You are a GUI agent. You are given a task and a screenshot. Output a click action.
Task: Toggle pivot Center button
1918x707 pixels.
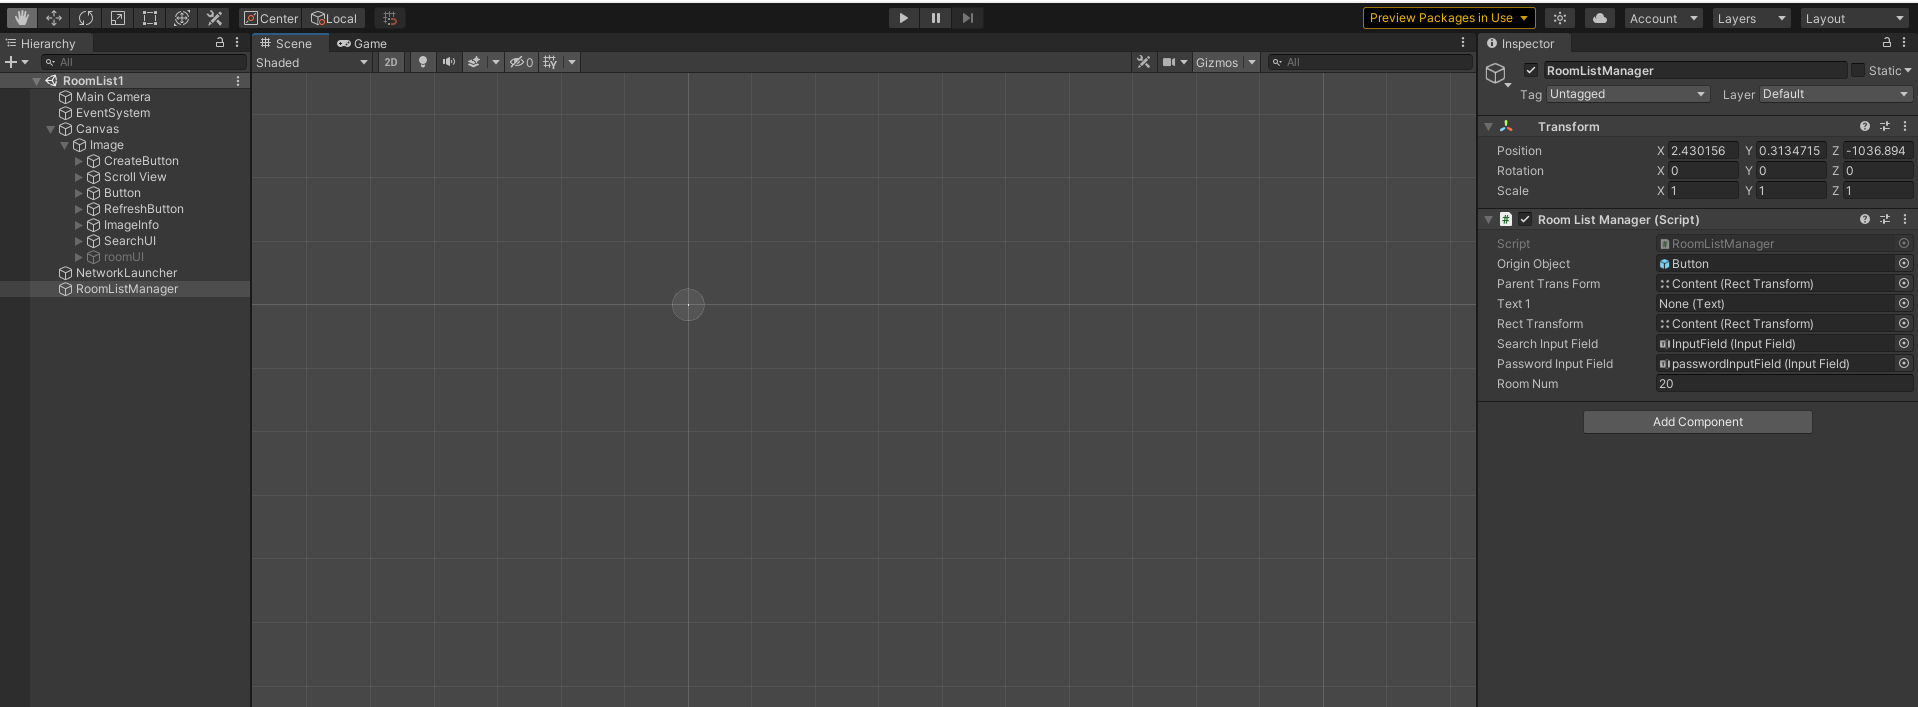(271, 18)
